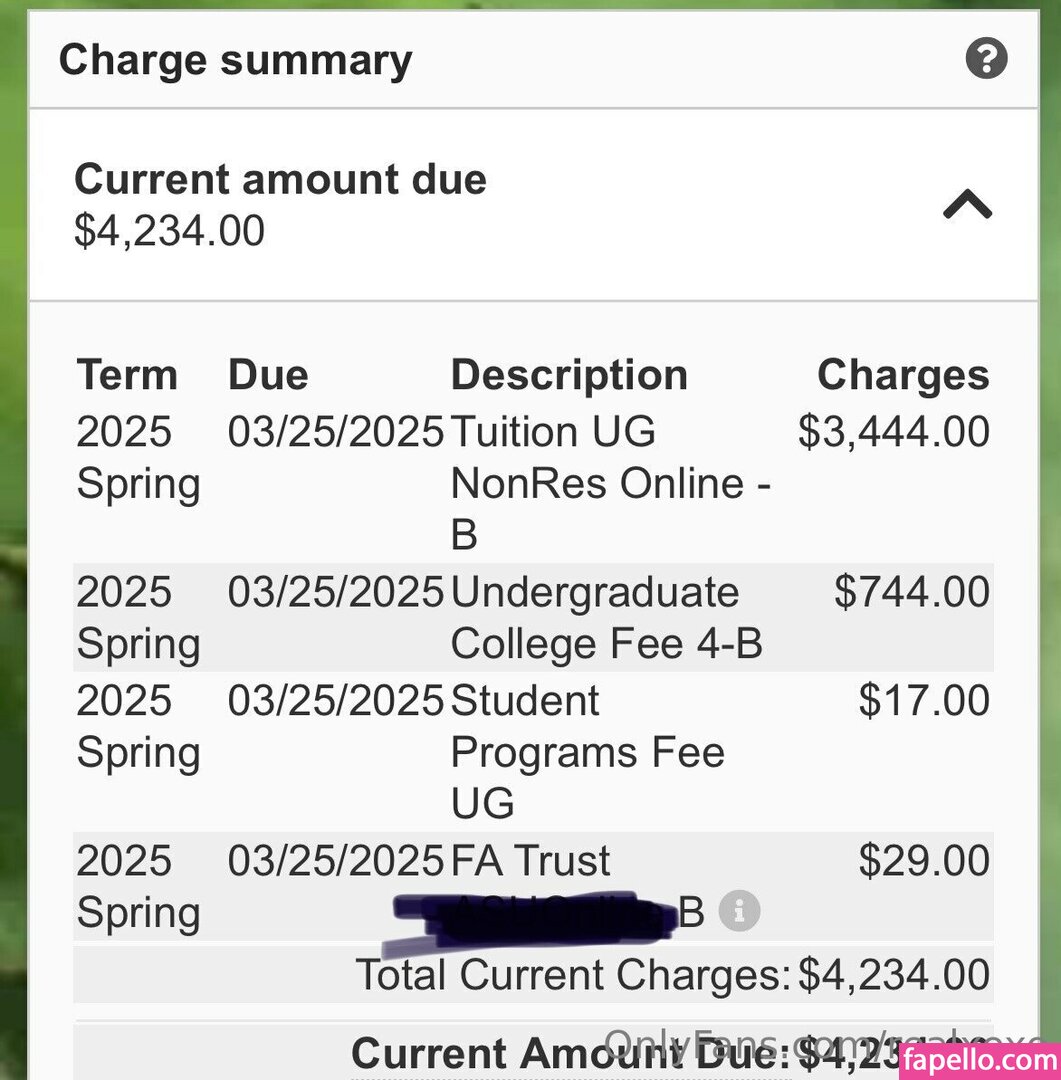Screen dimensions: 1061x1080
Task: Select the Student Programs Fee UG entry
Action: point(587,752)
